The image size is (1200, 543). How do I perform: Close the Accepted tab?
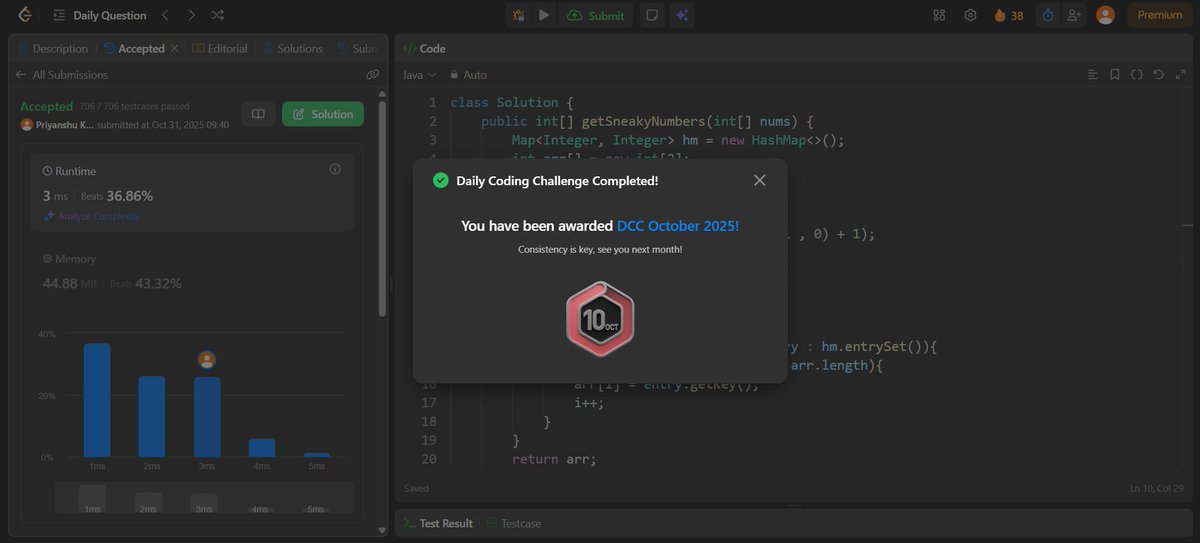174,48
